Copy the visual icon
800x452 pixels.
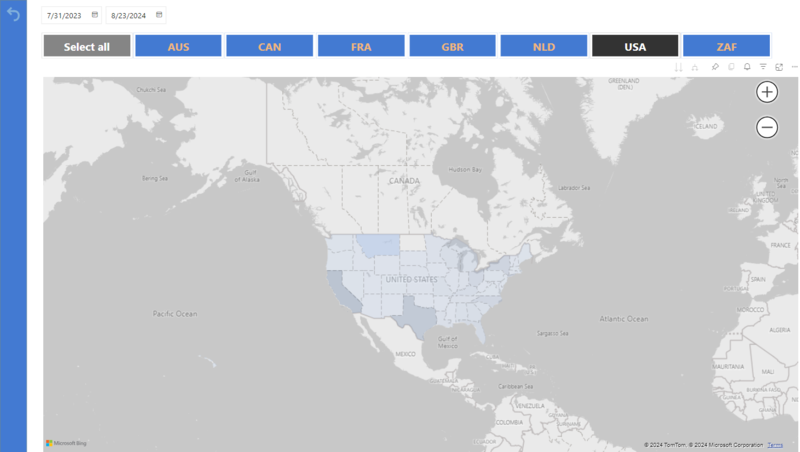click(x=731, y=67)
